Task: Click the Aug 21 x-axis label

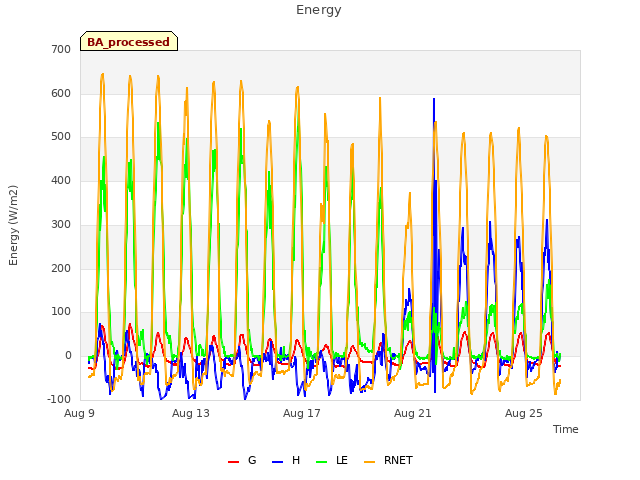Action: pos(413,413)
